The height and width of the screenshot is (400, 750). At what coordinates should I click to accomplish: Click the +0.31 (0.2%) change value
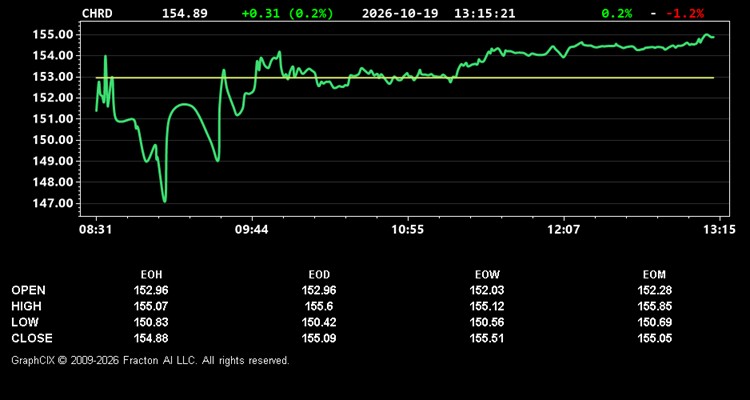287,13
